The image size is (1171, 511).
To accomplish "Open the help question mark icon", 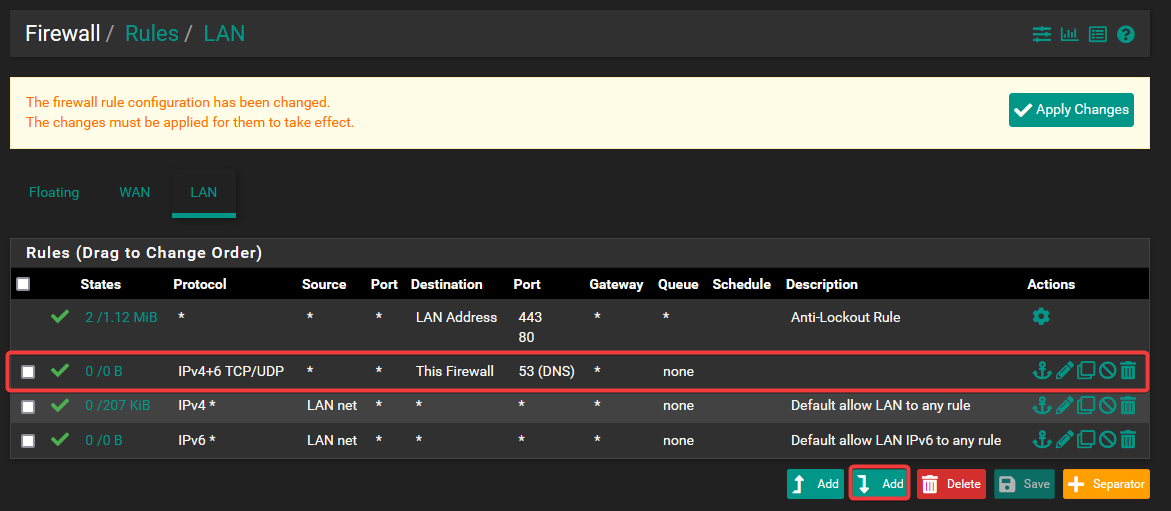I will click(1126, 34).
